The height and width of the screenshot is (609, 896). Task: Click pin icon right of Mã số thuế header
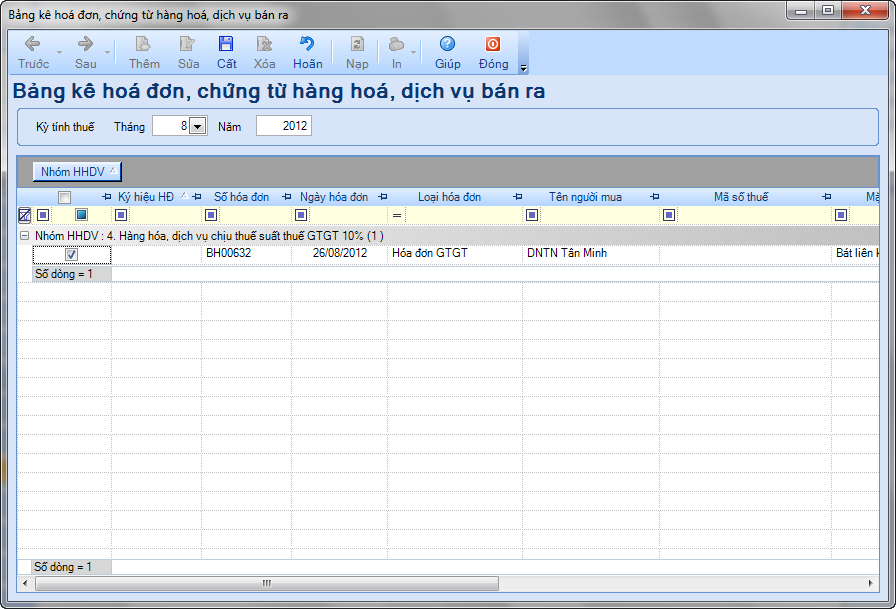pyautogui.click(x=827, y=197)
